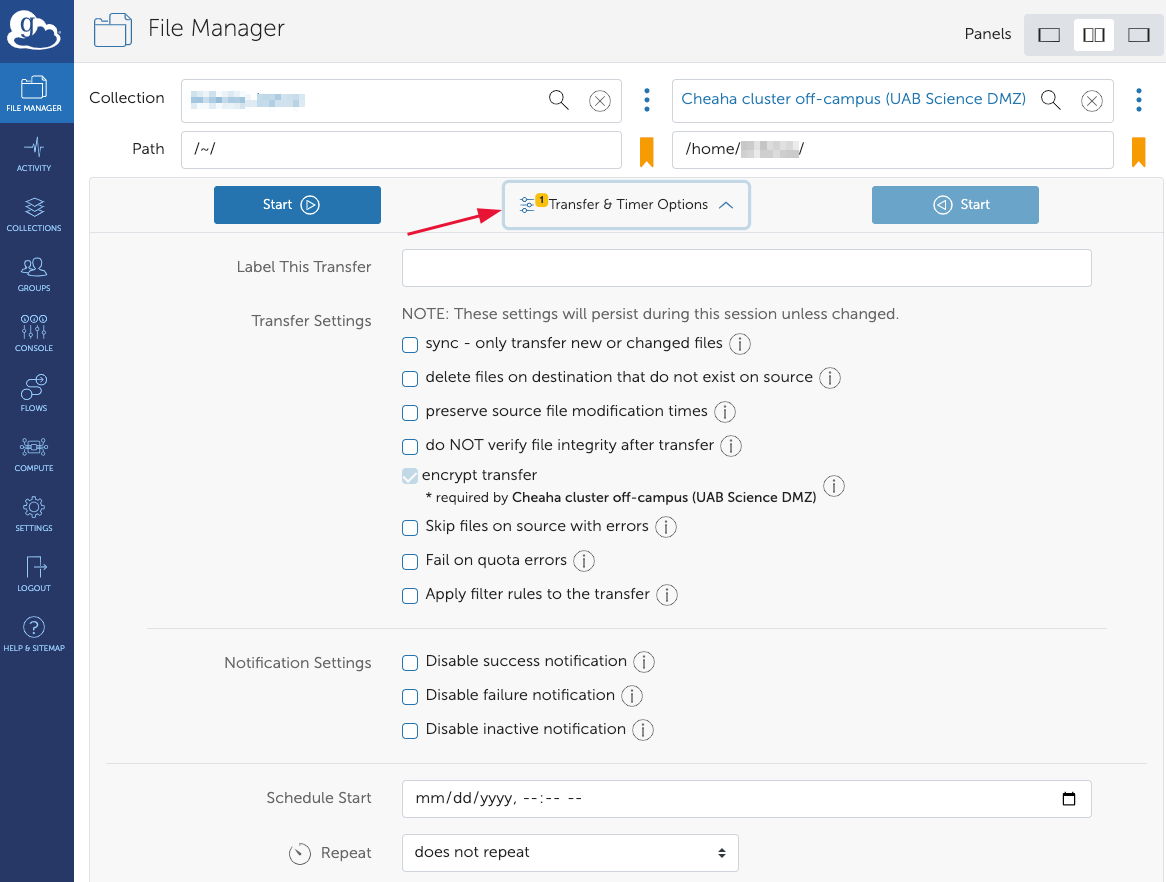The height and width of the screenshot is (882, 1166).
Task: Click the Label This Transfer field
Action: click(746, 268)
